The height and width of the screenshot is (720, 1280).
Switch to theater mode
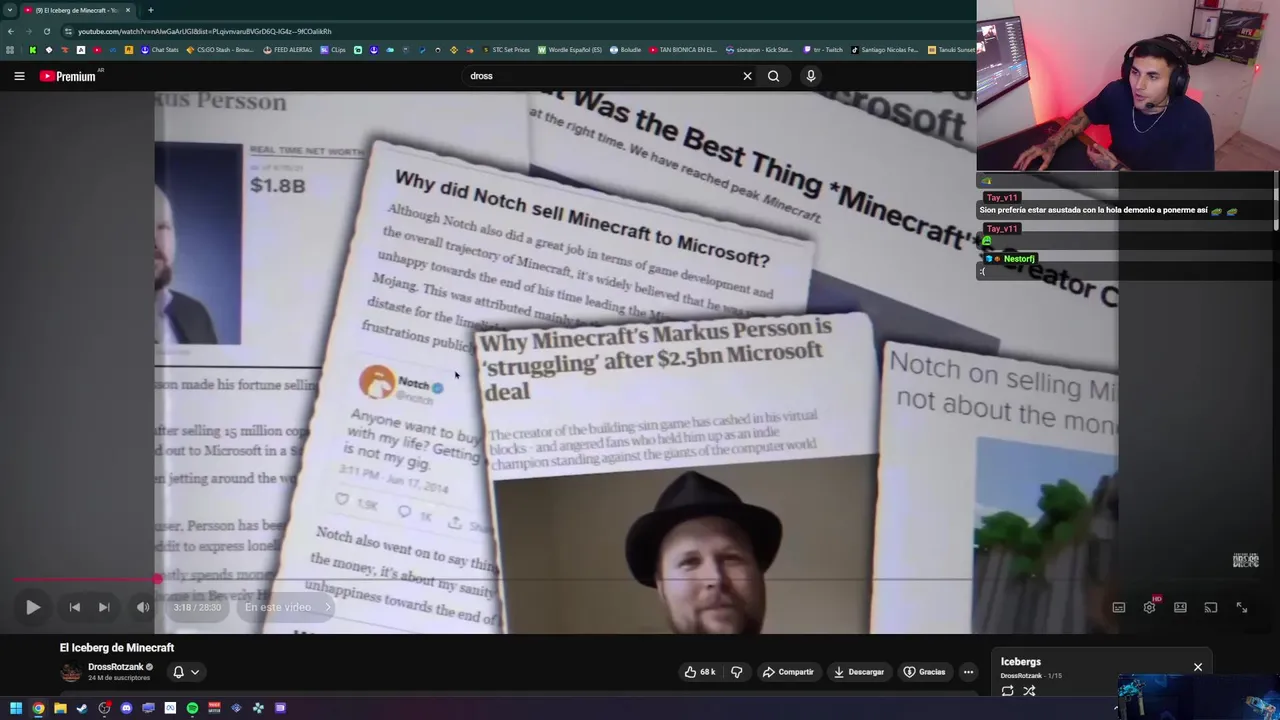tap(1180, 607)
